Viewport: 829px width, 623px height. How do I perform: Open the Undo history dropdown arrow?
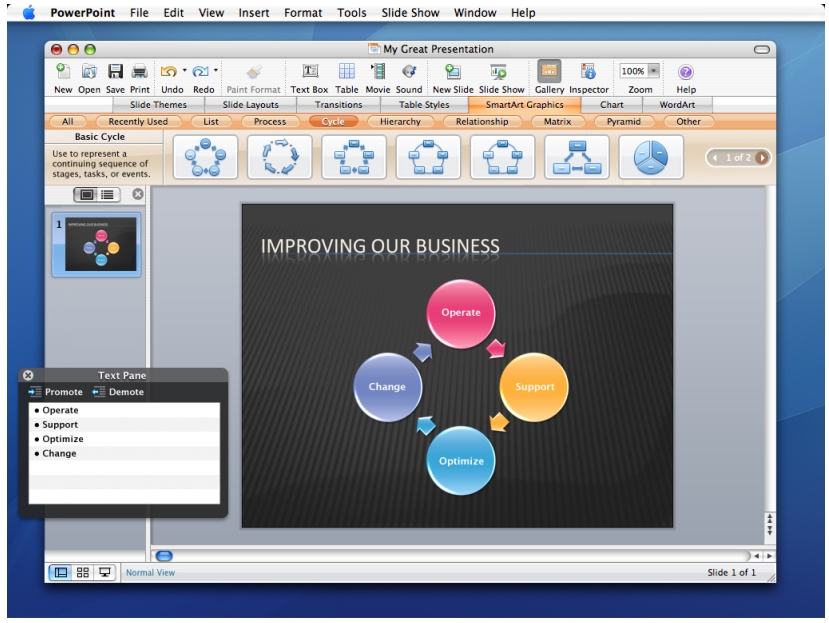(185, 71)
